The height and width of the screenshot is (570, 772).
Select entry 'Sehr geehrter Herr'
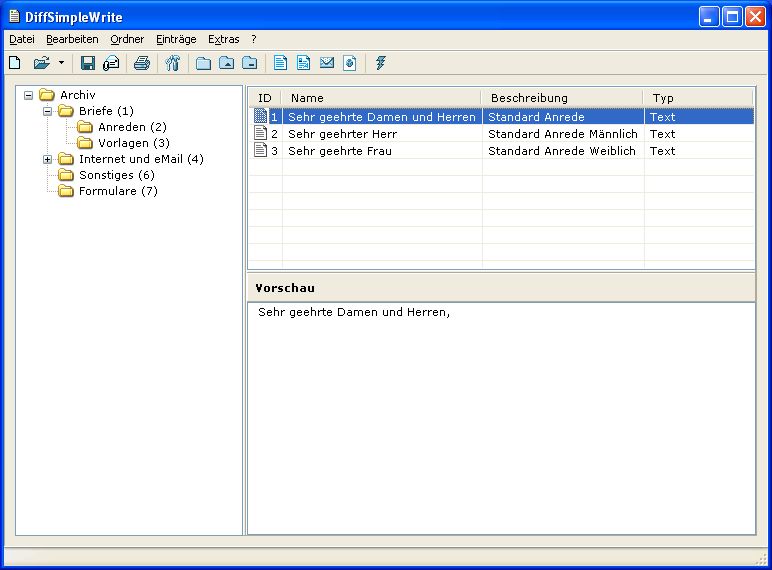click(x=342, y=134)
